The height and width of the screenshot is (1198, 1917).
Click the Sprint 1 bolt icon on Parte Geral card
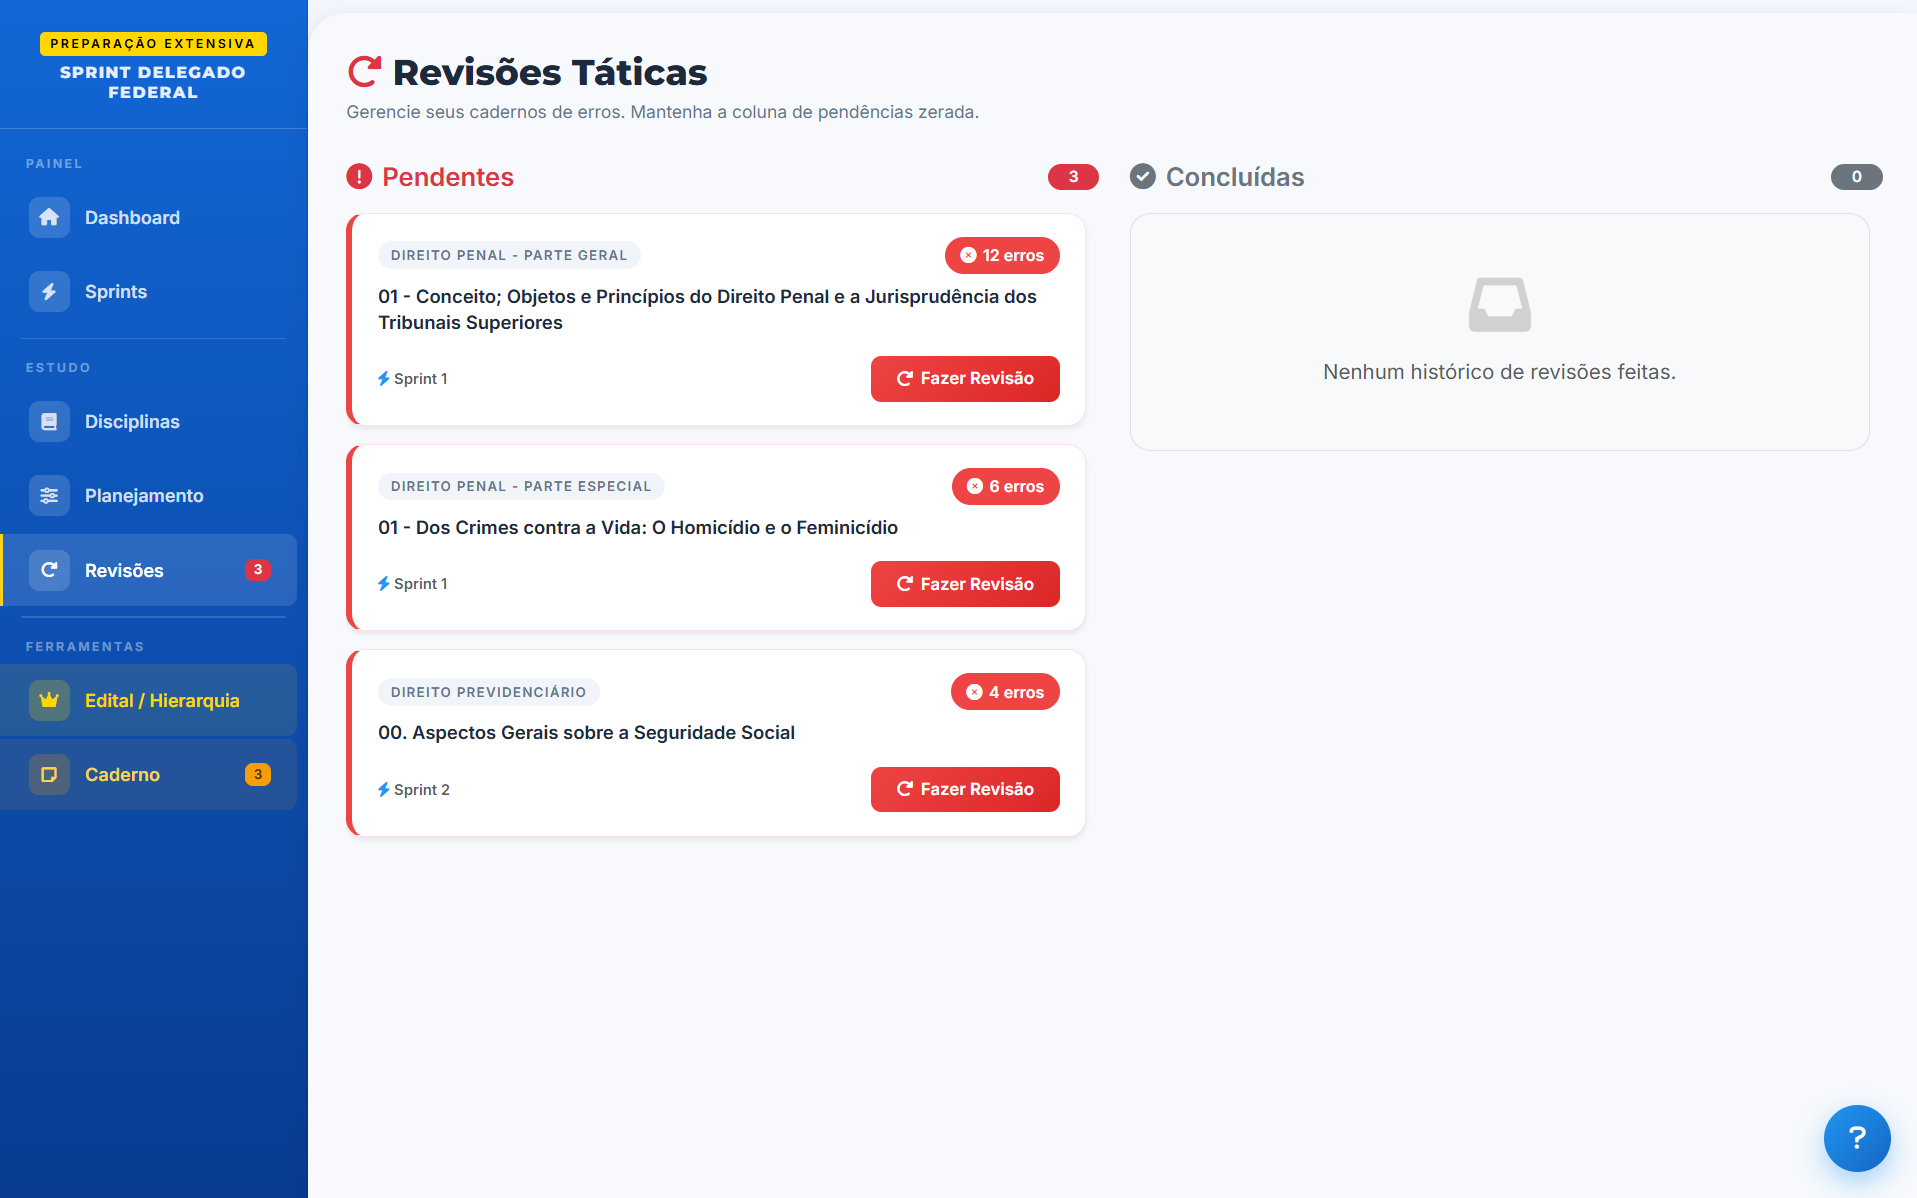point(384,379)
